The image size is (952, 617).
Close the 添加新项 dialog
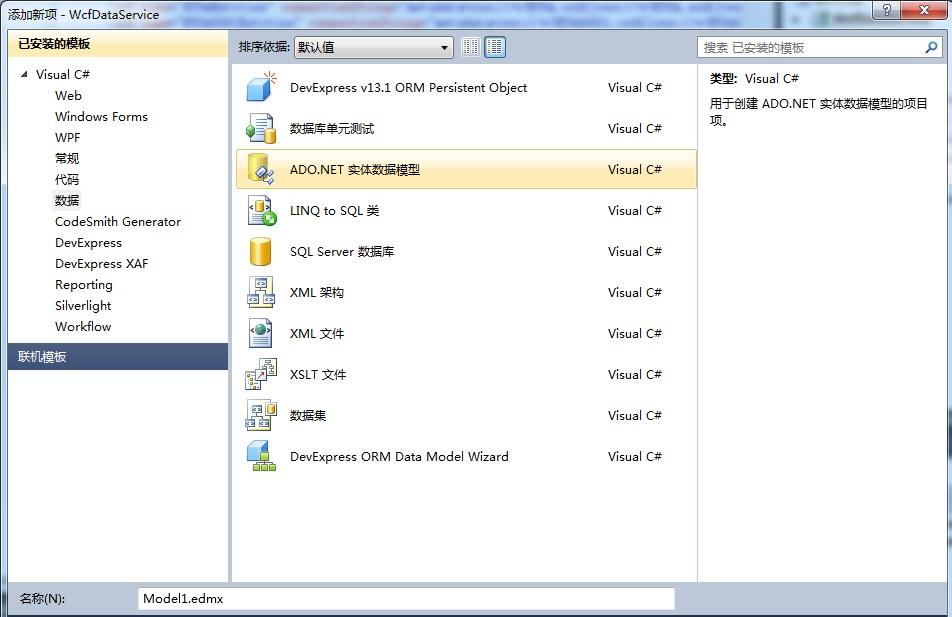click(924, 10)
